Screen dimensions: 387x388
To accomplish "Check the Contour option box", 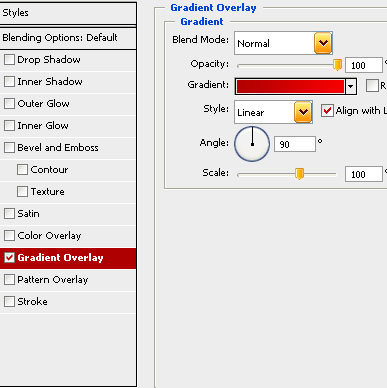I will click(22, 170).
